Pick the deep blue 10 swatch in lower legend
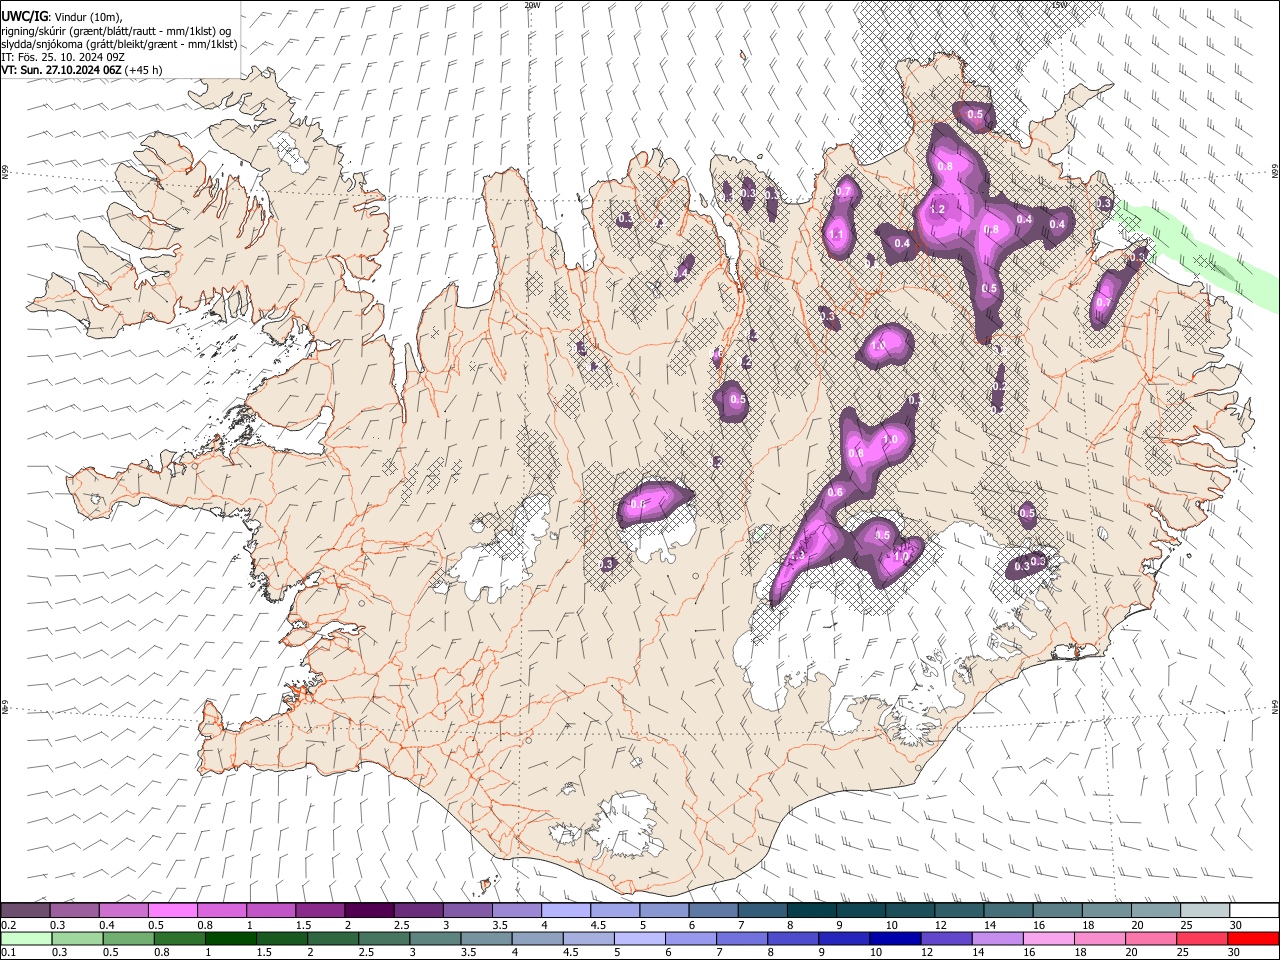The image size is (1280, 960). (x=894, y=938)
